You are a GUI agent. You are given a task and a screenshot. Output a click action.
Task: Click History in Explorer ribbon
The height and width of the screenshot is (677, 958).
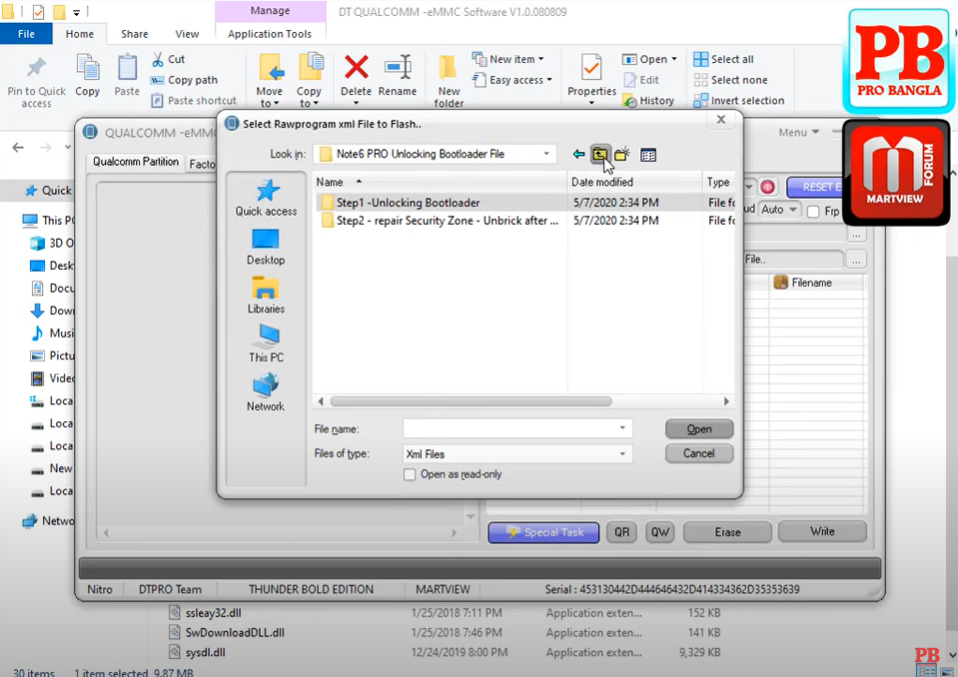coord(648,101)
